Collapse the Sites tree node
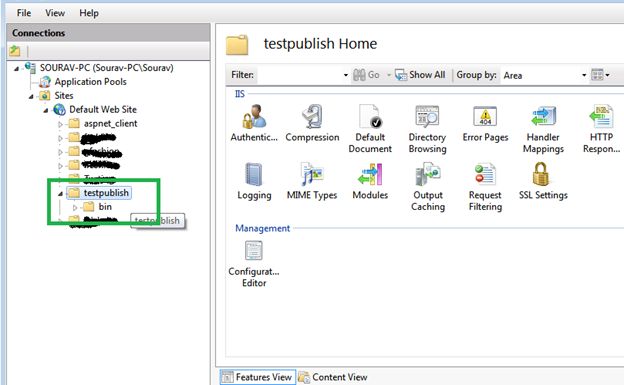 (31, 97)
